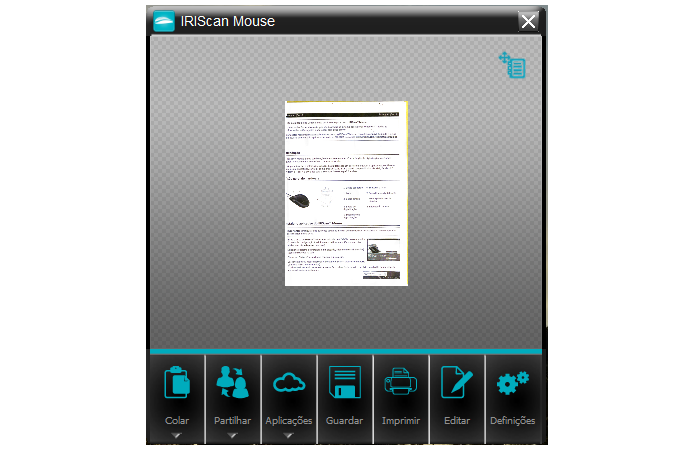Click the Editar label

pos(457,421)
